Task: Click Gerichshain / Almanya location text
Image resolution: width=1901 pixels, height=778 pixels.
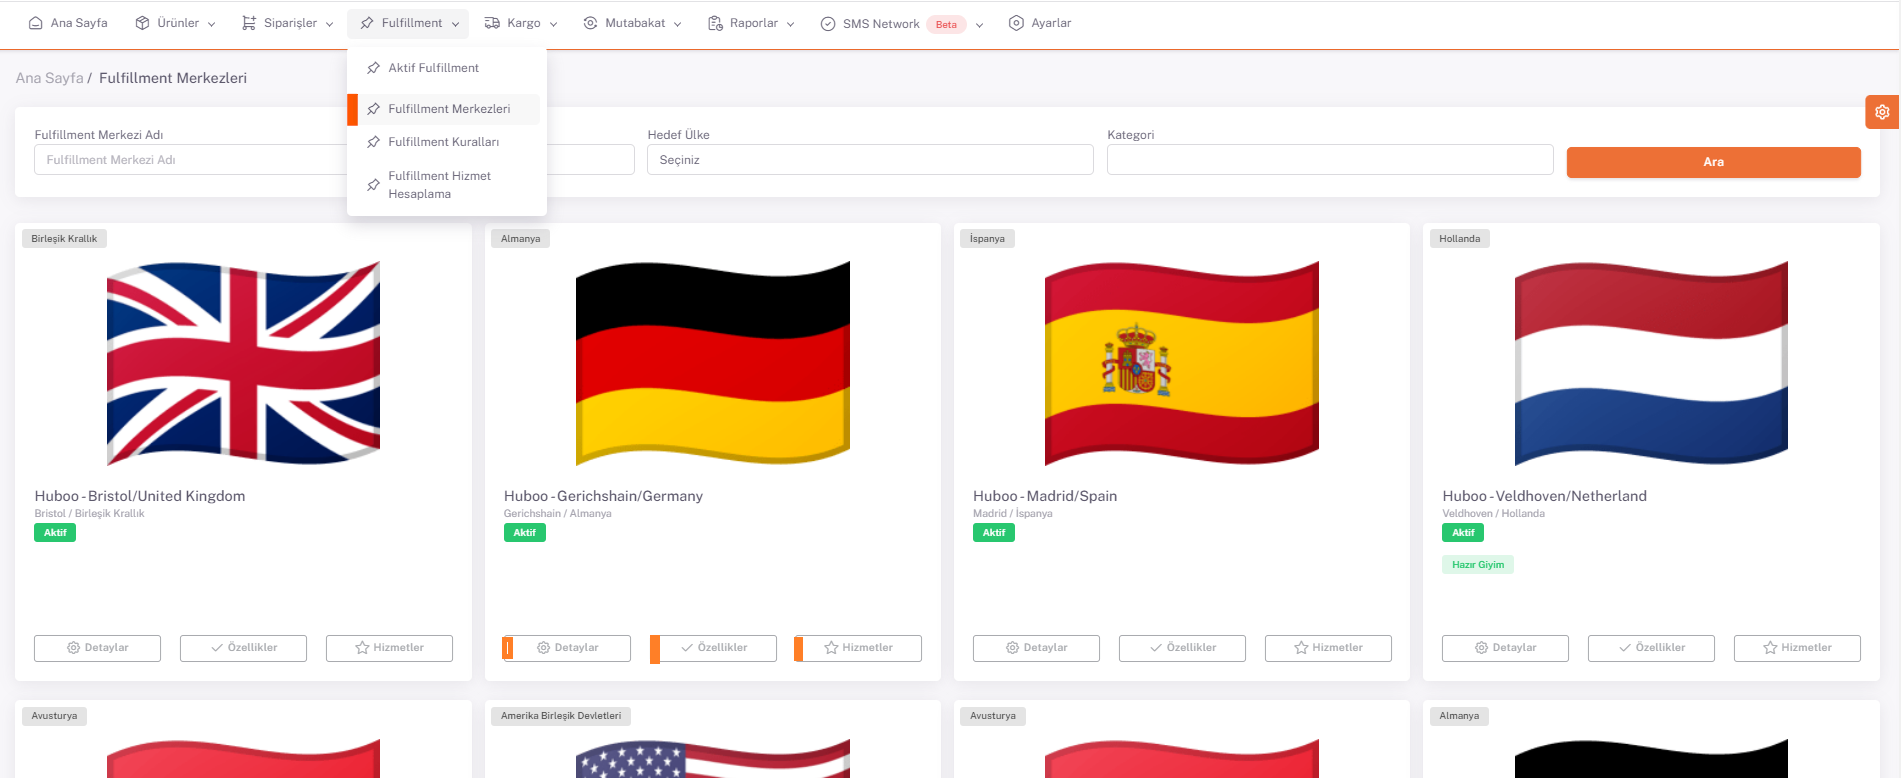Action: click(557, 514)
